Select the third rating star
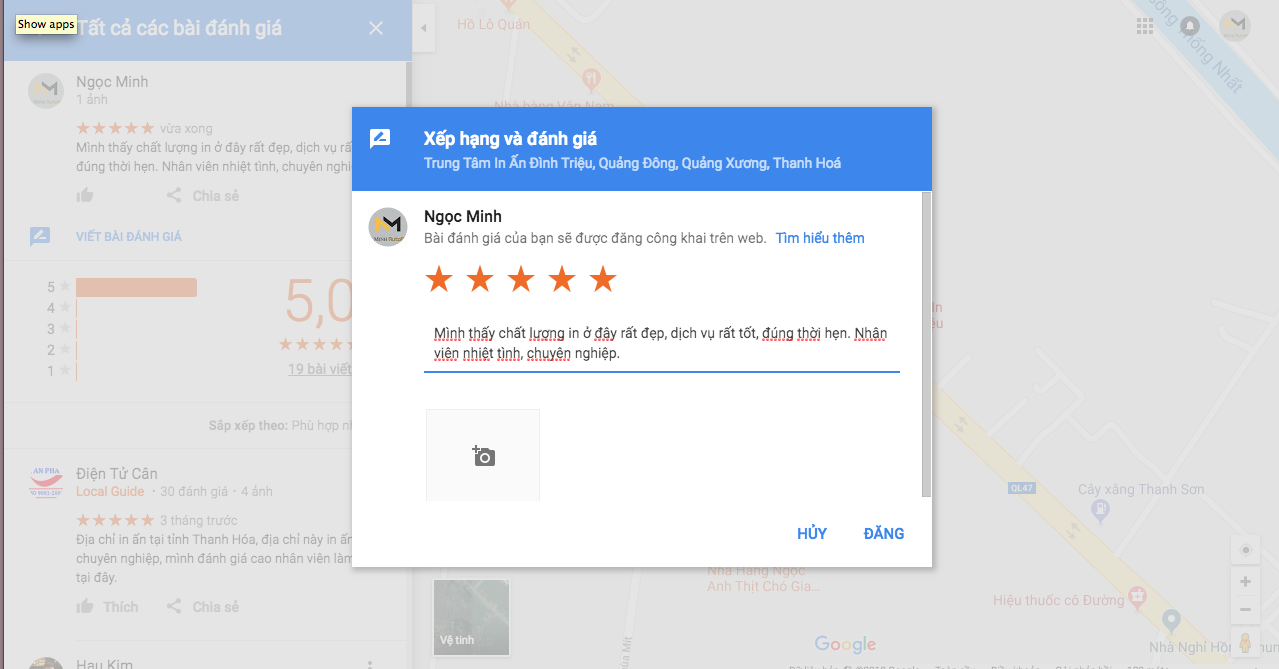 521,279
